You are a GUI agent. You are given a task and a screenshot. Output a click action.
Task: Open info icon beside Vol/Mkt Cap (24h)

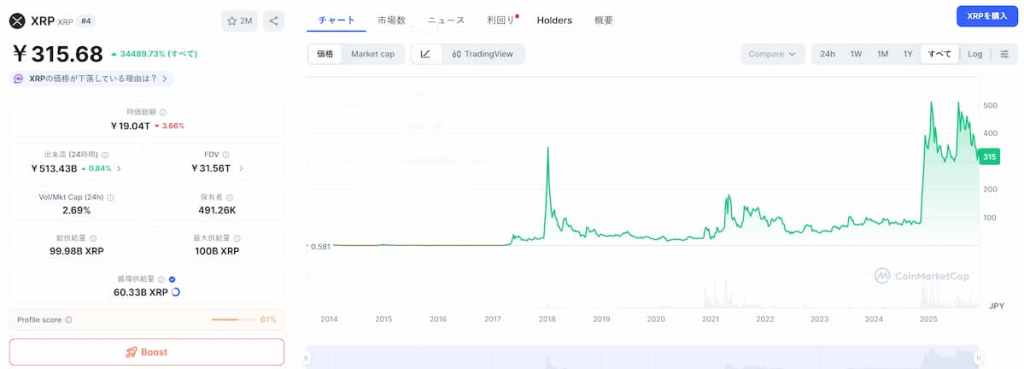click(x=110, y=197)
